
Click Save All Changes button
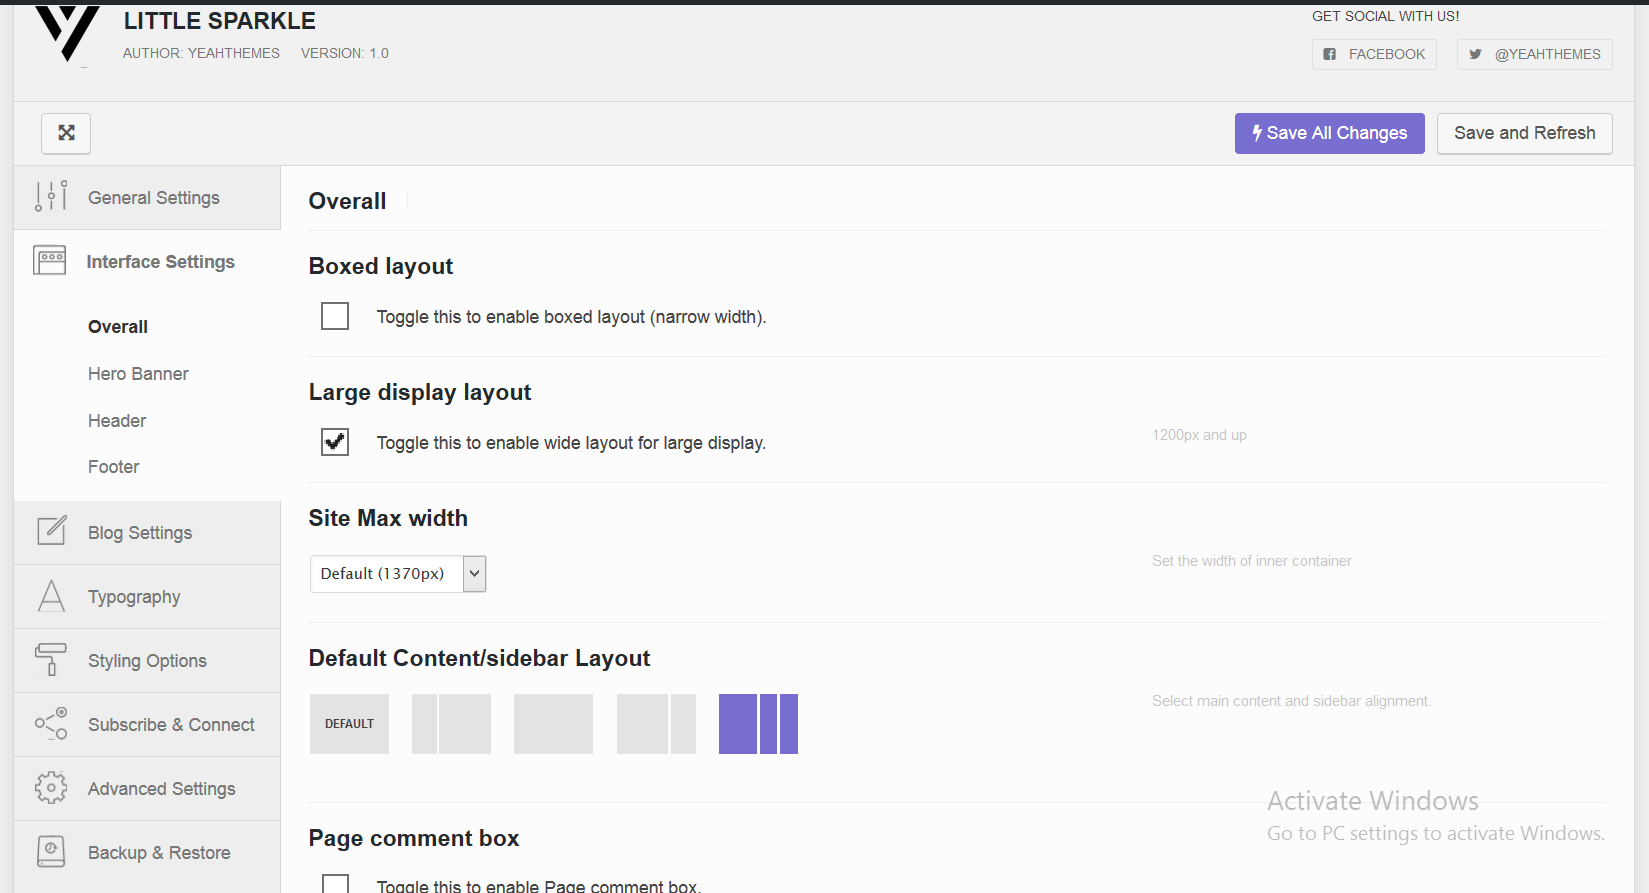(x=1329, y=133)
